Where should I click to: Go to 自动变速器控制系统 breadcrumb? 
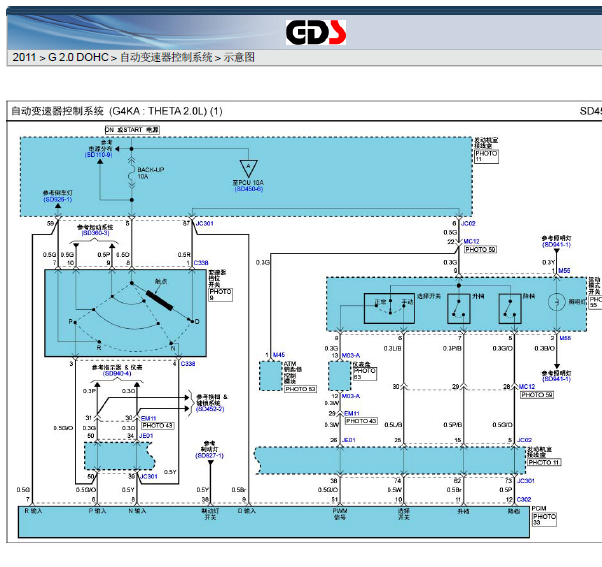[x=166, y=58]
